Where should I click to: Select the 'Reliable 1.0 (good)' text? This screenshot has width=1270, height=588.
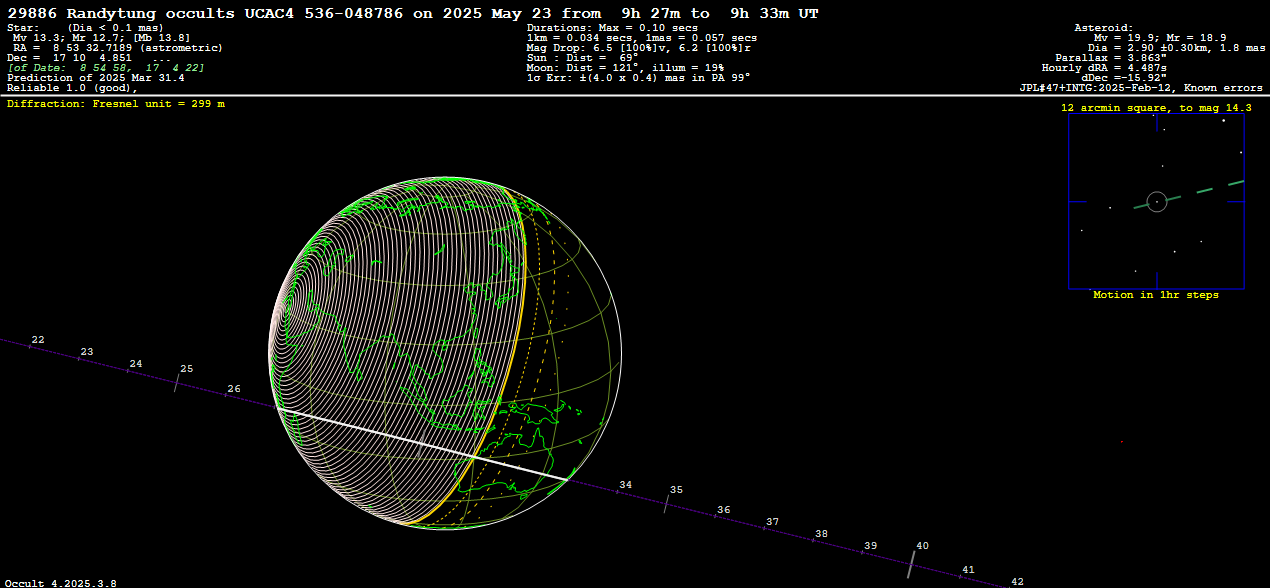(x=72, y=88)
